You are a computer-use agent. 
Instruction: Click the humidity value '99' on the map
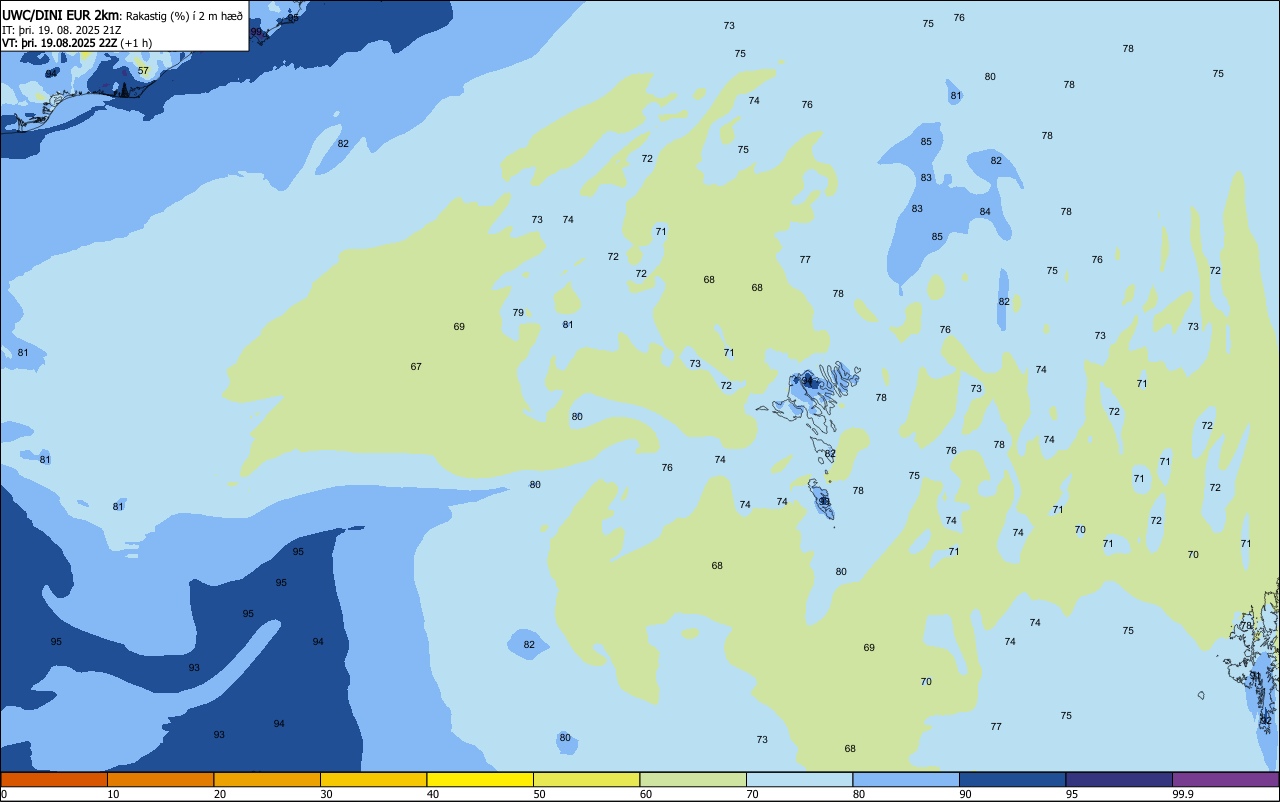click(x=256, y=32)
